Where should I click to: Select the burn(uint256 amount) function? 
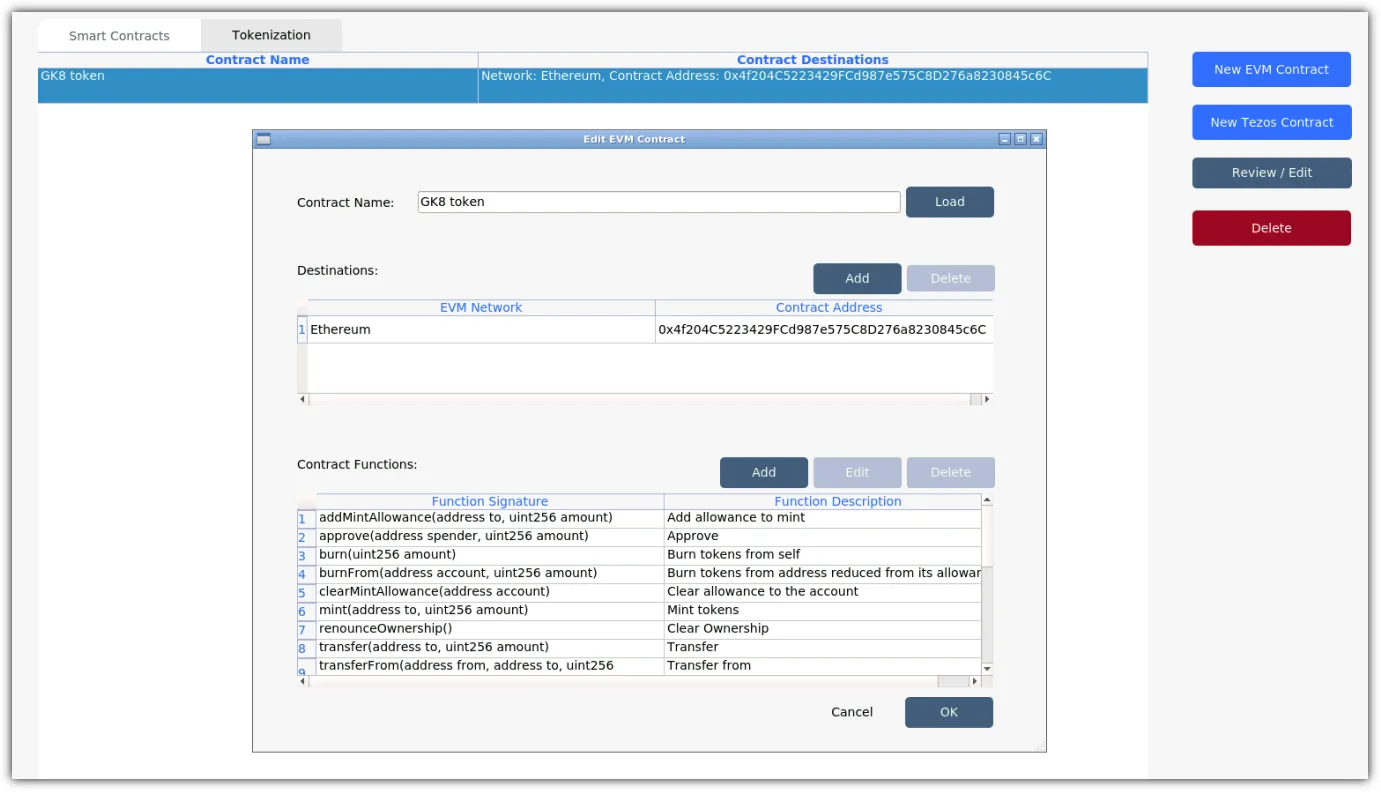[490, 555]
